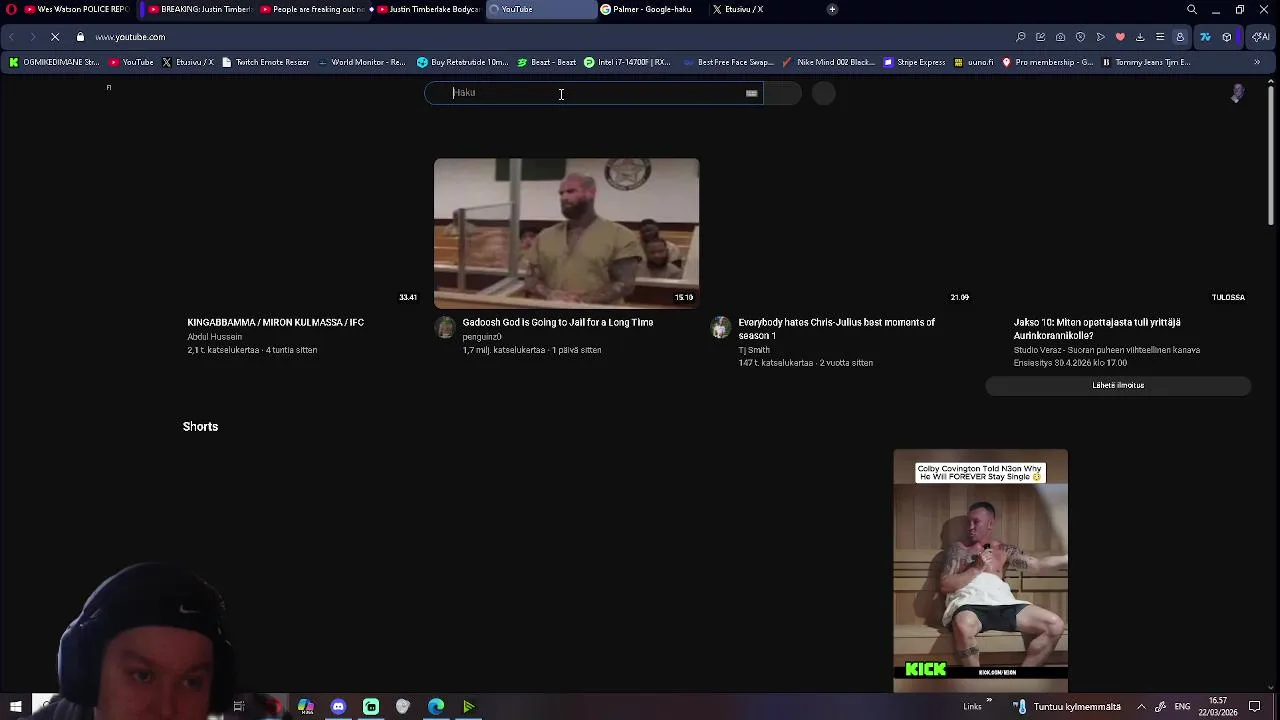Switch to Wes Watson POLICE REPORT tab

point(77,9)
